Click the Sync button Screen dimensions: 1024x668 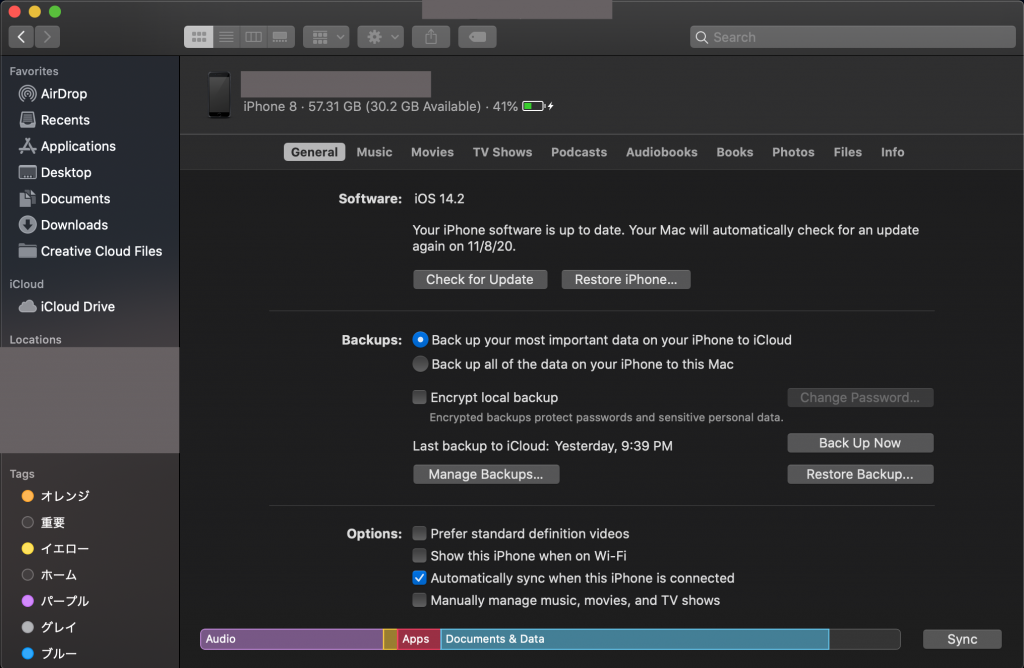pos(962,639)
